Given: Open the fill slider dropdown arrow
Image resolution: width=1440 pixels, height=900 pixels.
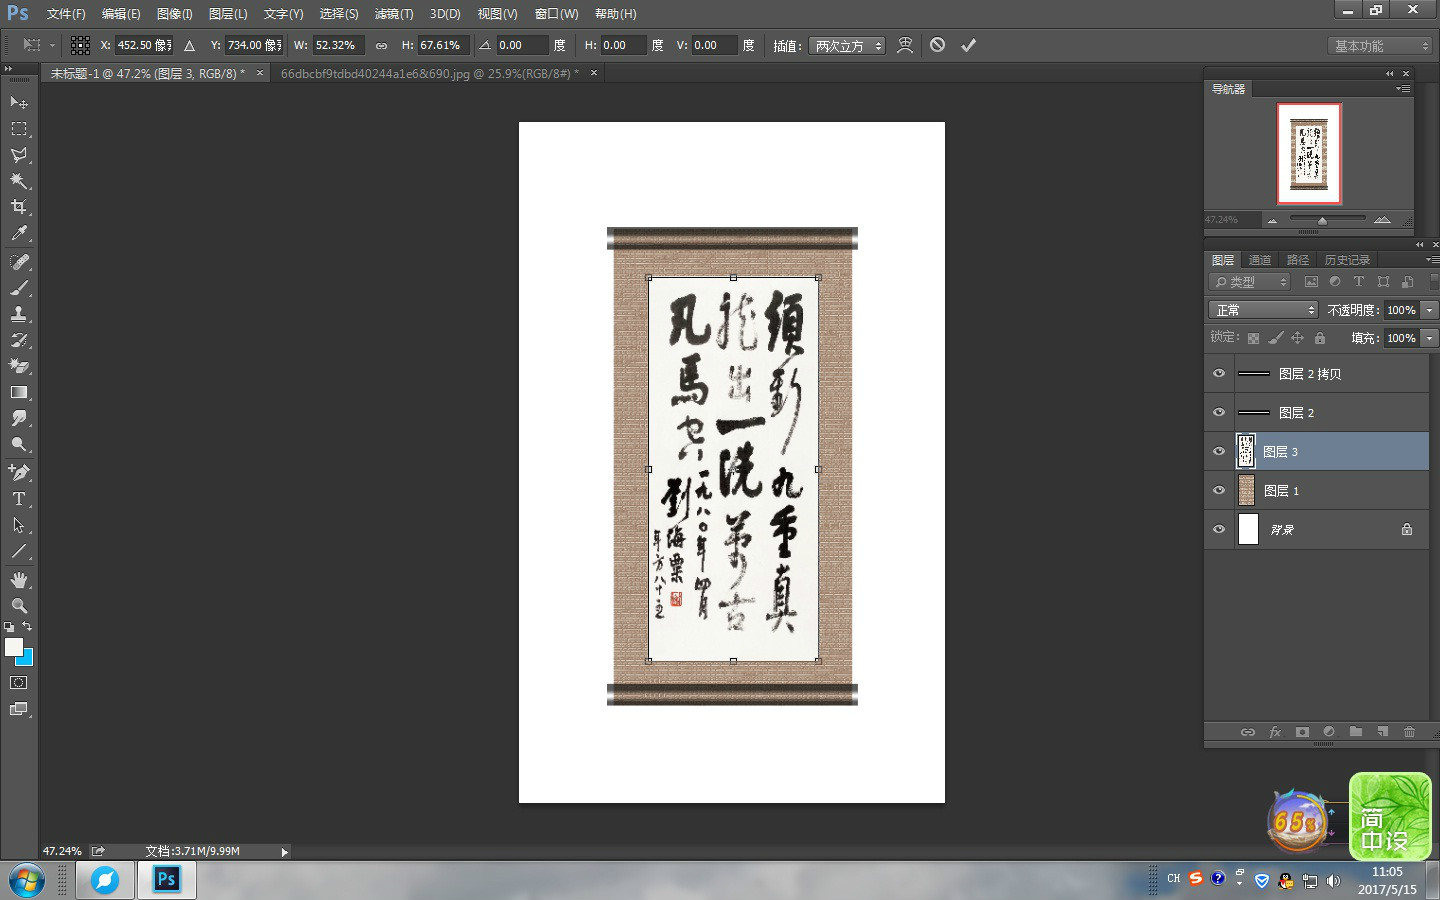Looking at the screenshot, I should (1430, 338).
